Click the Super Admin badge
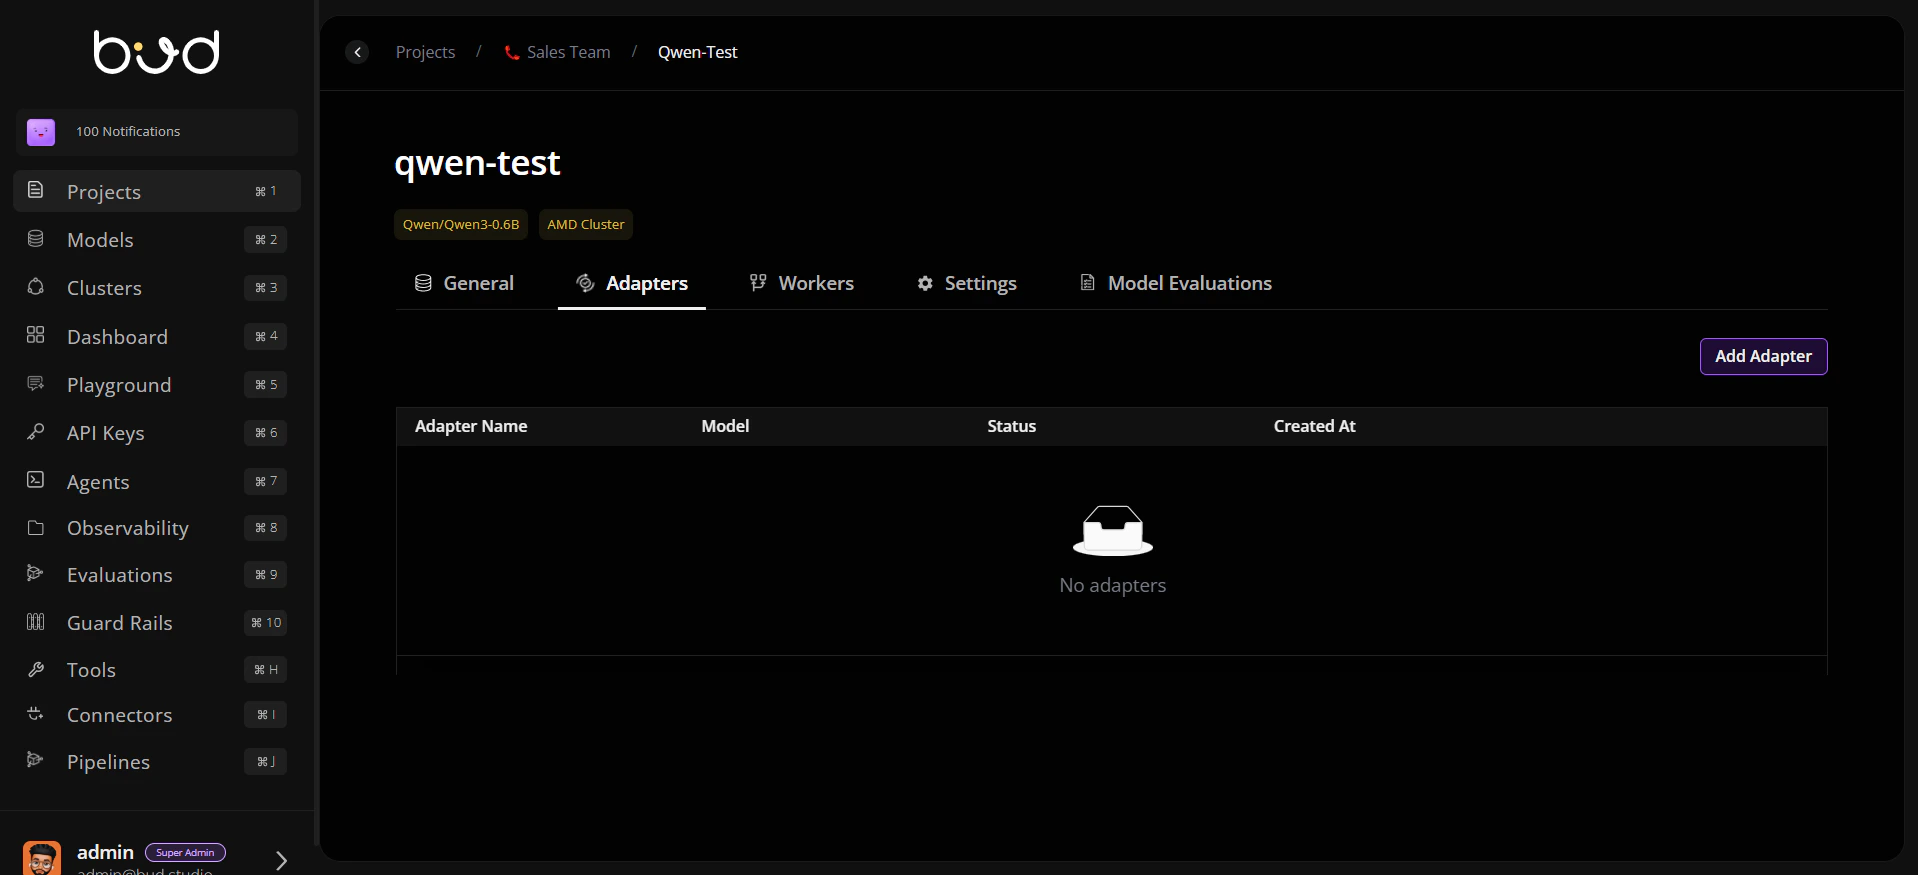 point(185,853)
